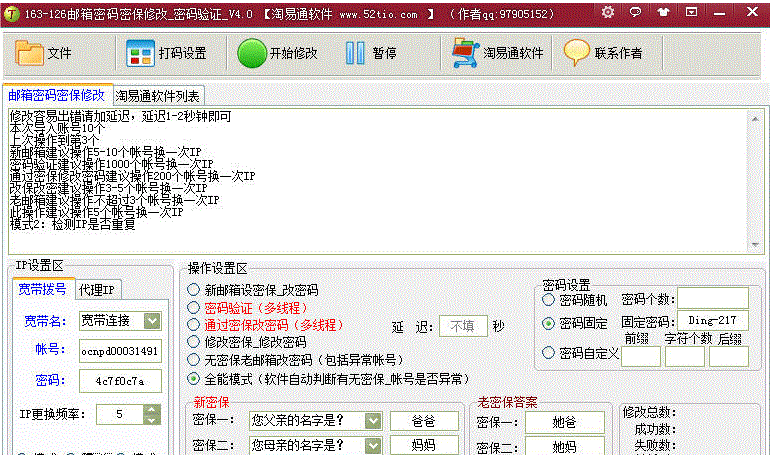Image resolution: width=770 pixels, height=455 pixels.
Task: Open the 密保一 security question dropdown
Action: (373, 421)
